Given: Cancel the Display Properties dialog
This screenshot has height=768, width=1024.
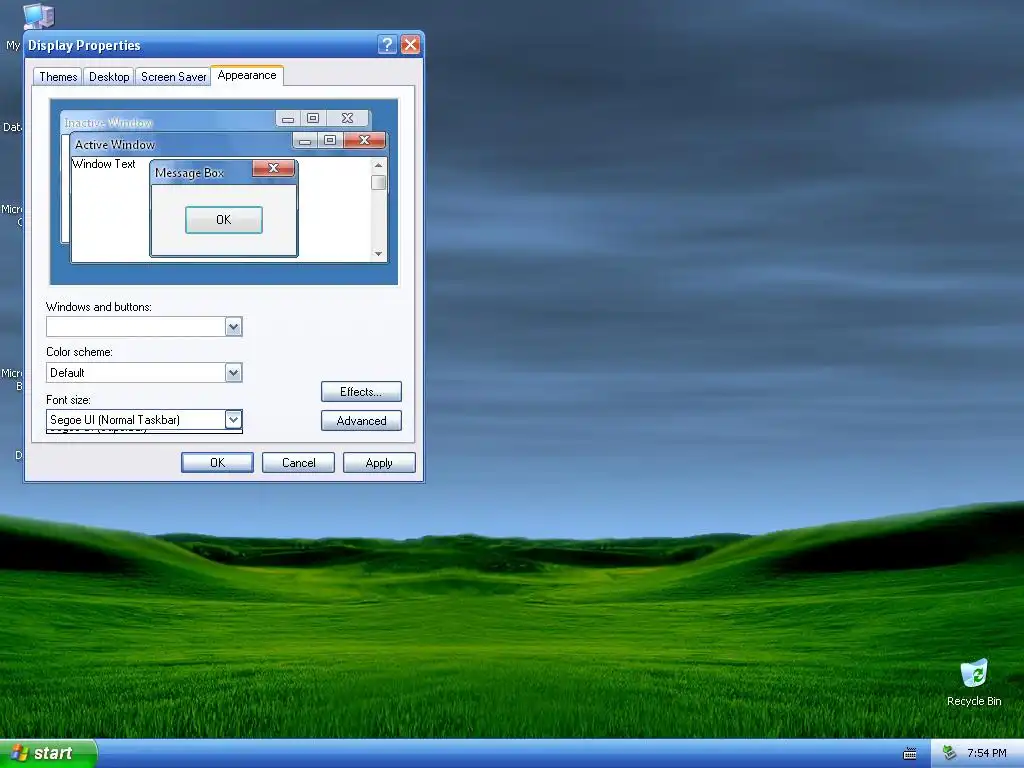Looking at the screenshot, I should point(298,462).
